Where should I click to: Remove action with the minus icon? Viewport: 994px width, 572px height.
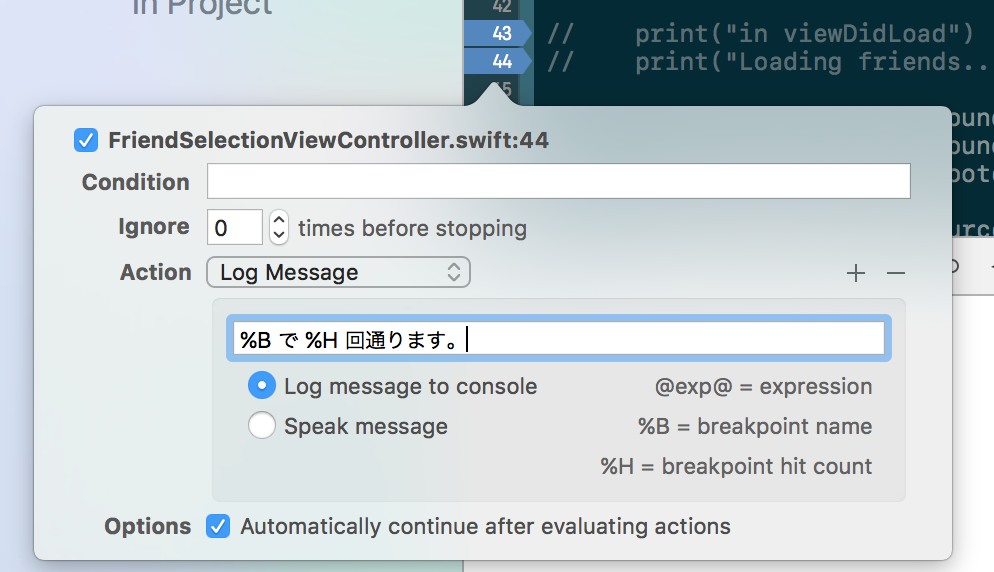[x=896, y=273]
